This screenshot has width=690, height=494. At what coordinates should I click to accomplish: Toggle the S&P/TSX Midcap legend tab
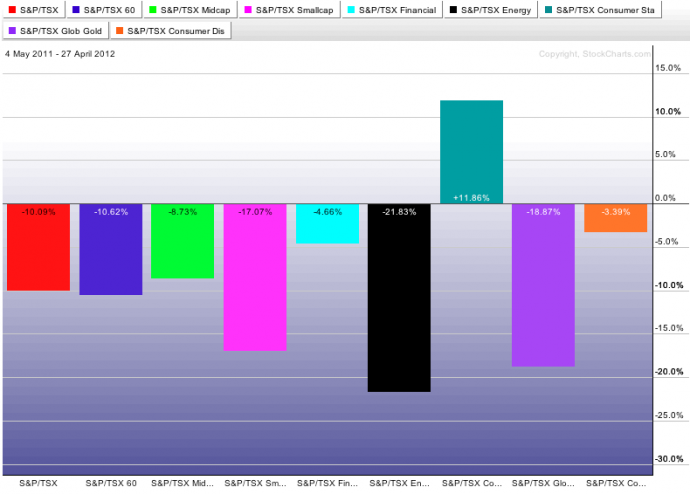coord(193,10)
